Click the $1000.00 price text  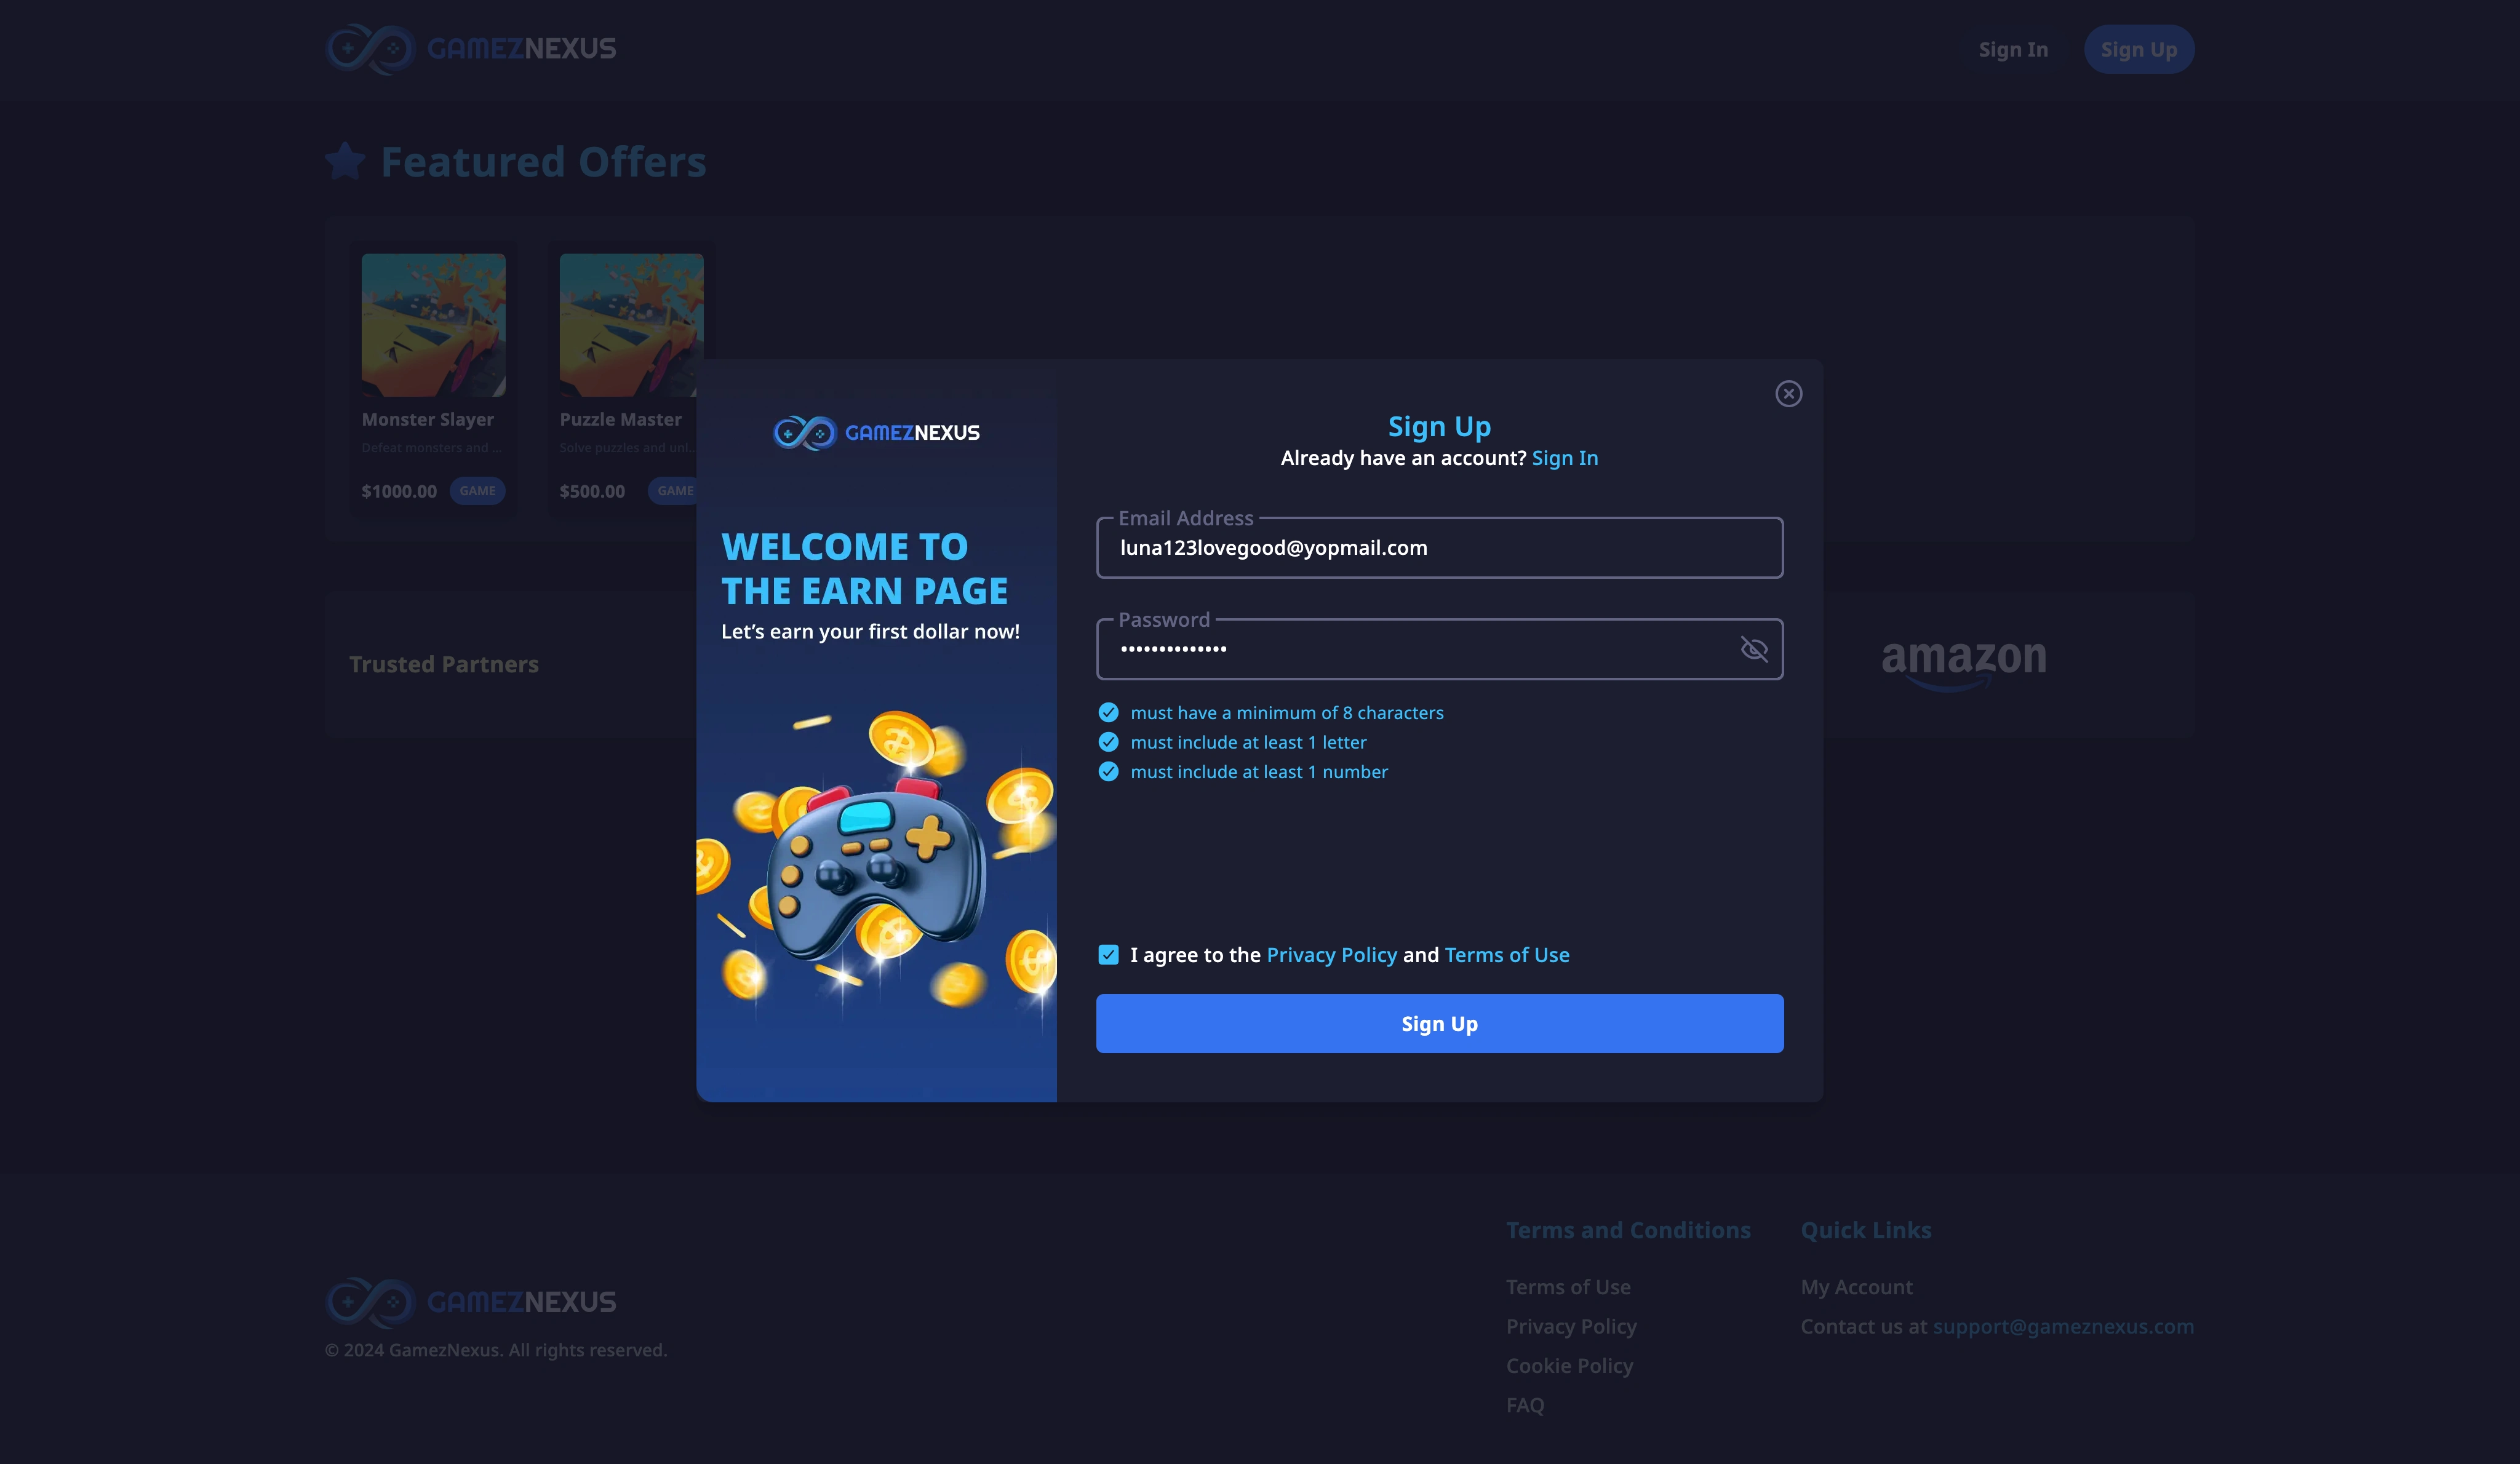click(x=399, y=491)
